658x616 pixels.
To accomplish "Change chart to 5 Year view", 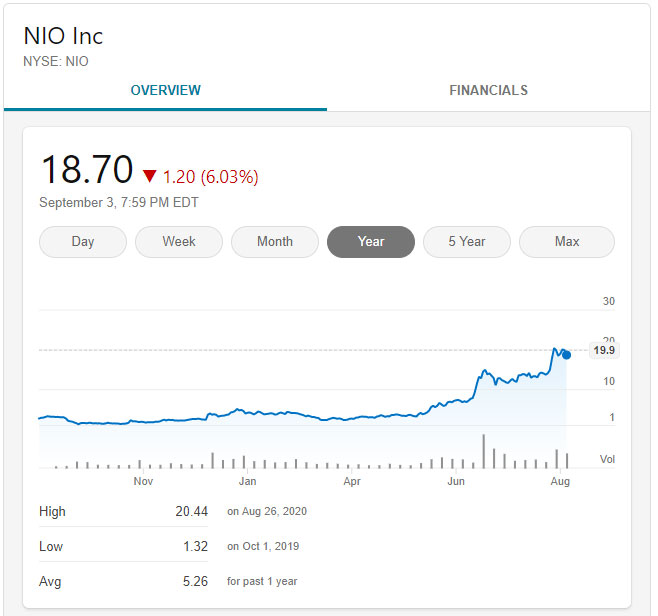I will click(467, 242).
